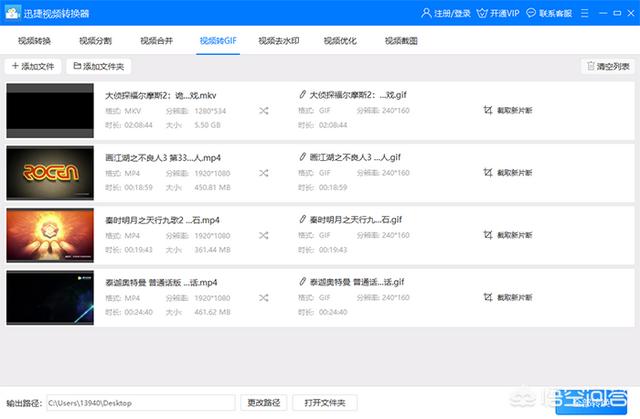Click thumbnail of 泰迦奥特曼 video
Screen dimensions: 640x419
point(50,298)
